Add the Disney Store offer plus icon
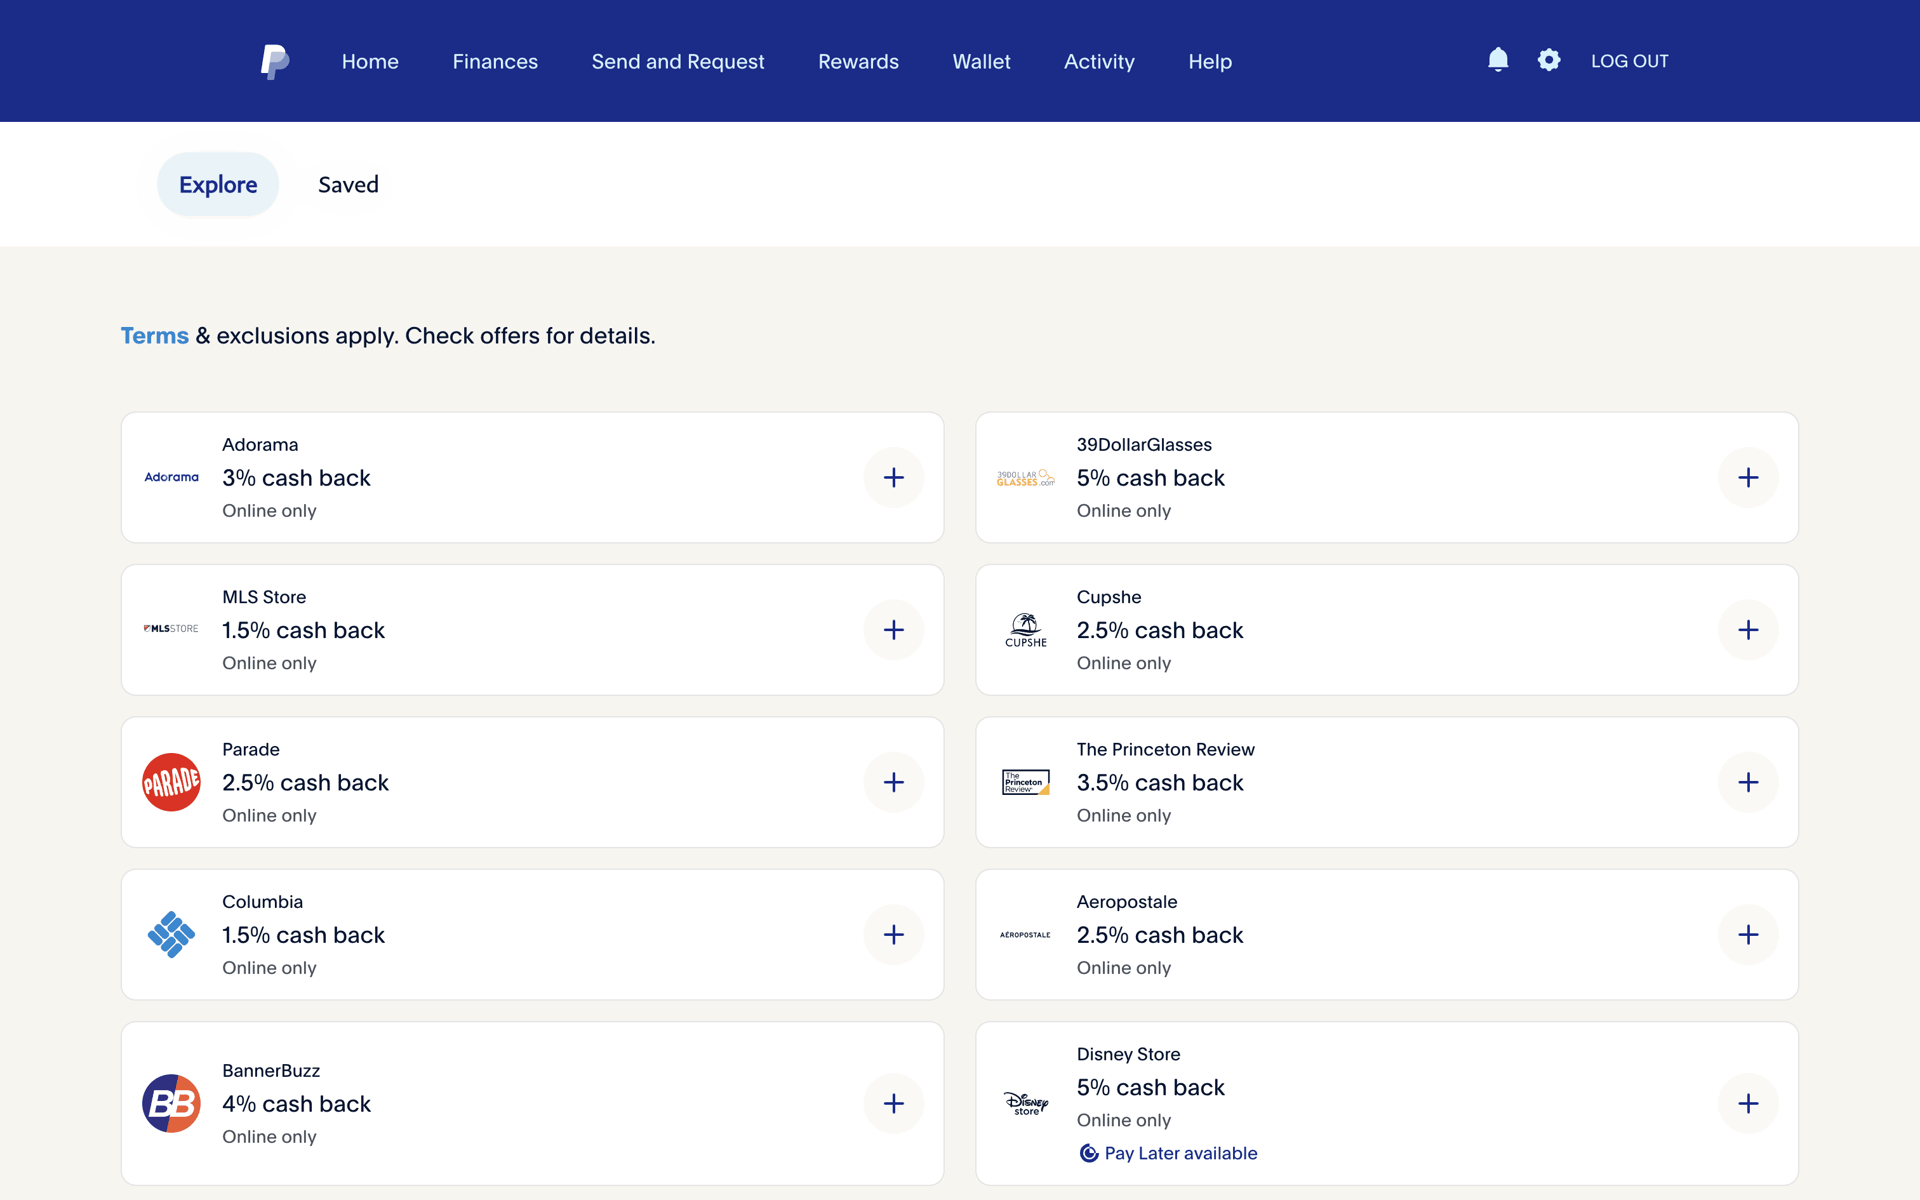This screenshot has width=1920, height=1200. coord(1748,1104)
